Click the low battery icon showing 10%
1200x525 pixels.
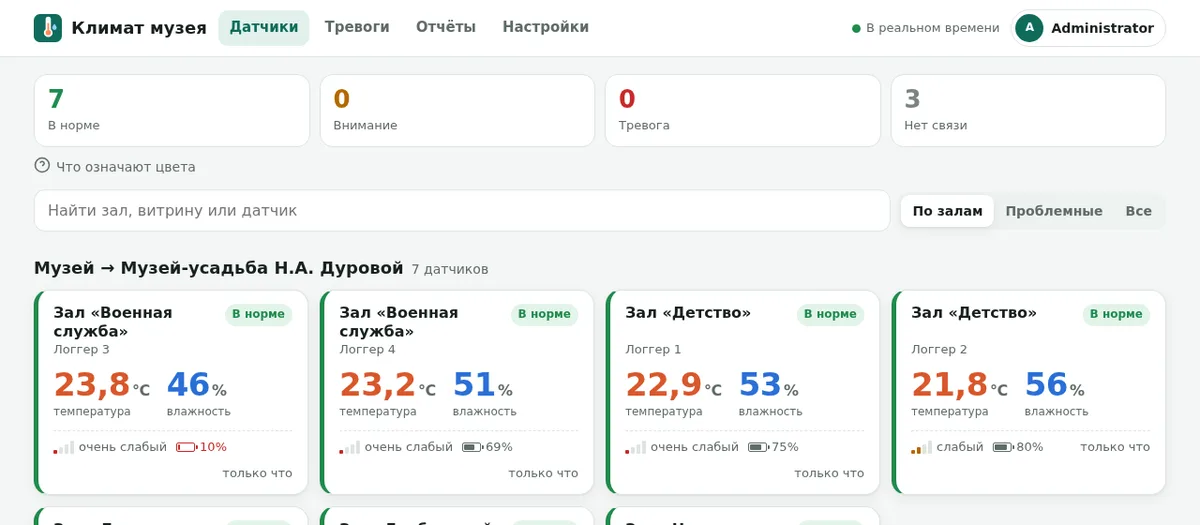click(186, 447)
